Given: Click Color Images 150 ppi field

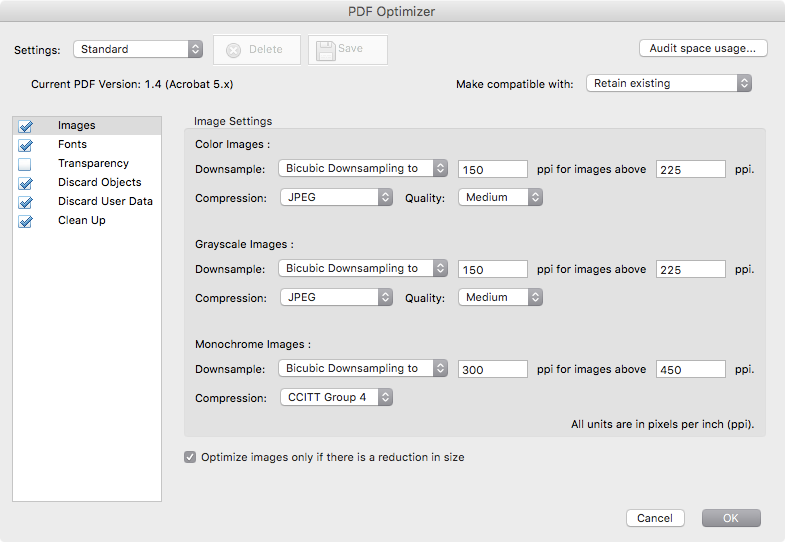Looking at the screenshot, I should pos(492,169).
